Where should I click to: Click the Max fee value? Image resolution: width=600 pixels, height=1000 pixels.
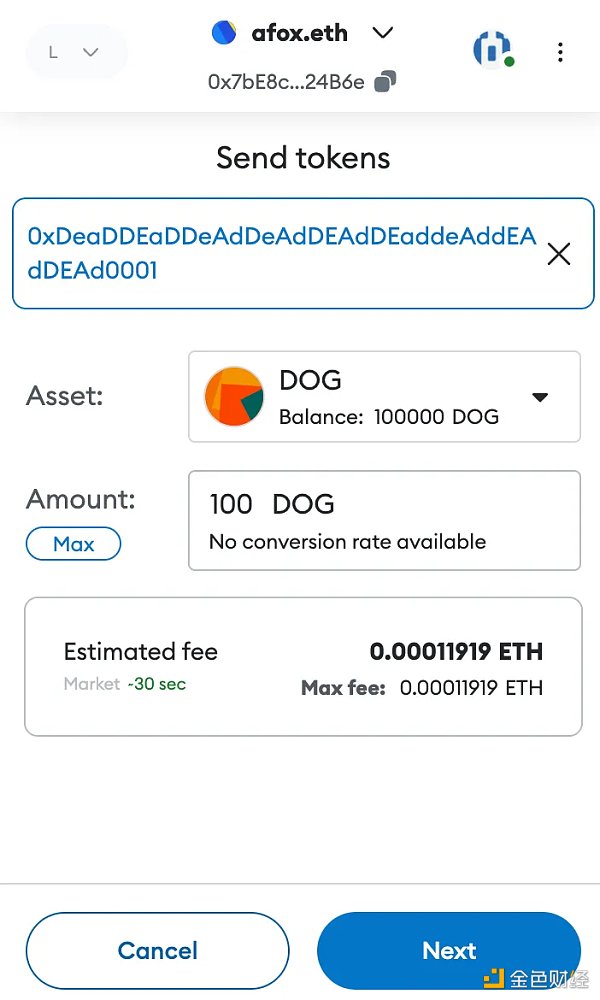click(x=471, y=688)
